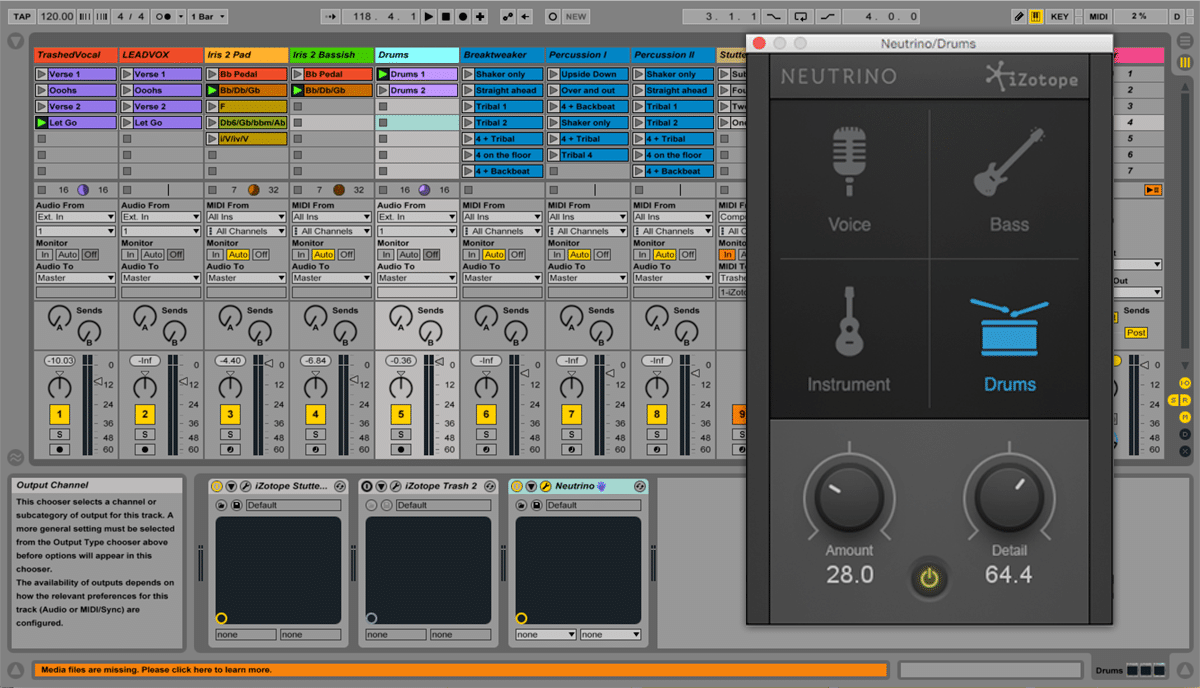The height and width of the screenshot is (688, 1200).
Task: Open TrashedVocal Audio From Ext. In dropdown
Action: click(x=75, y=217)
